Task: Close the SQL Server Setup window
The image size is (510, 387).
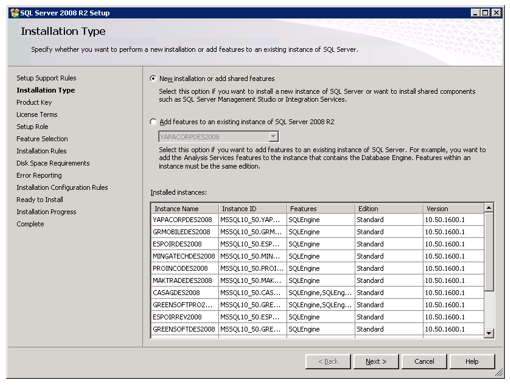Action: [496, 13]
